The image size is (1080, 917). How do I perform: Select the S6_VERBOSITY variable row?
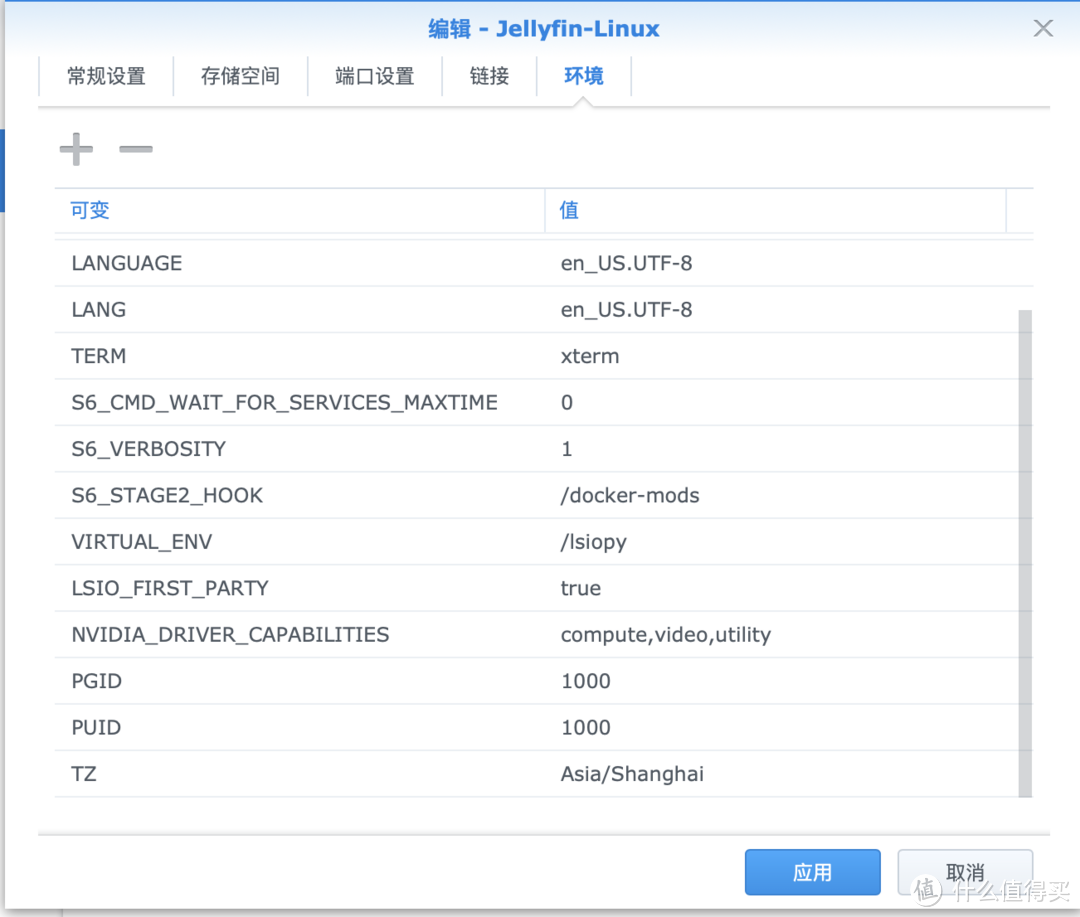tap(300, 448)
